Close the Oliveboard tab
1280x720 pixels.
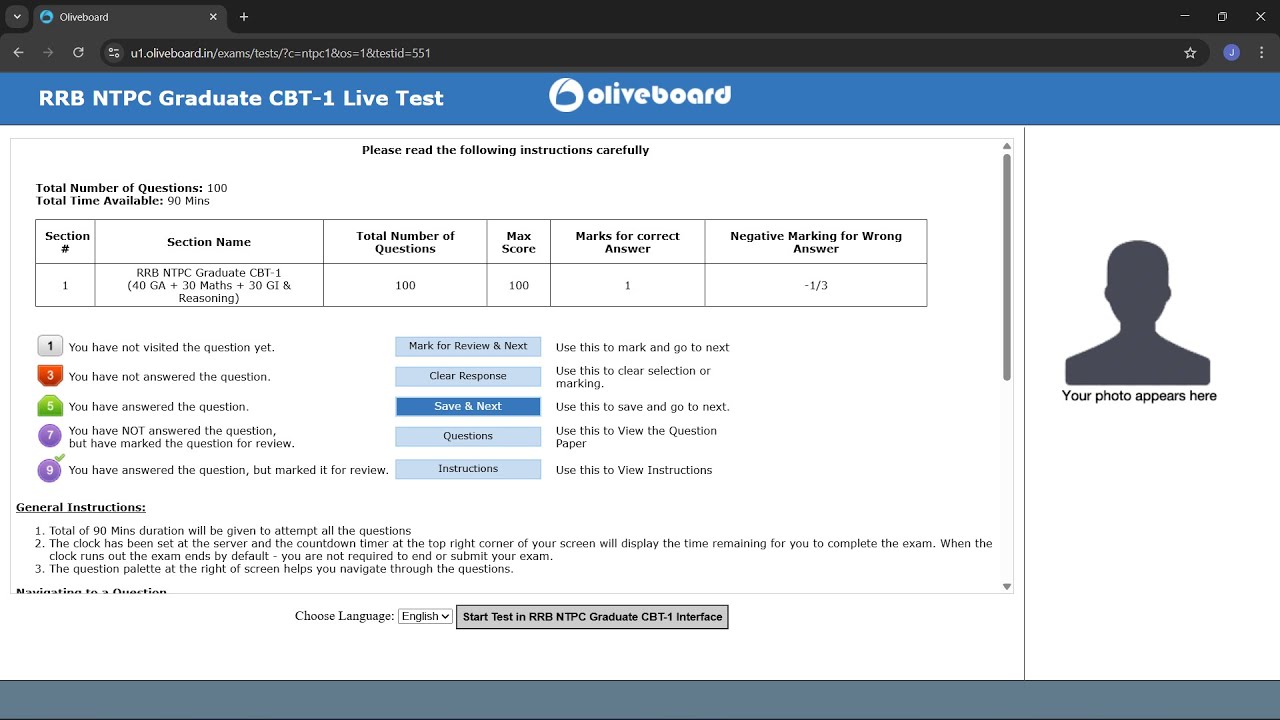(213, 17)
